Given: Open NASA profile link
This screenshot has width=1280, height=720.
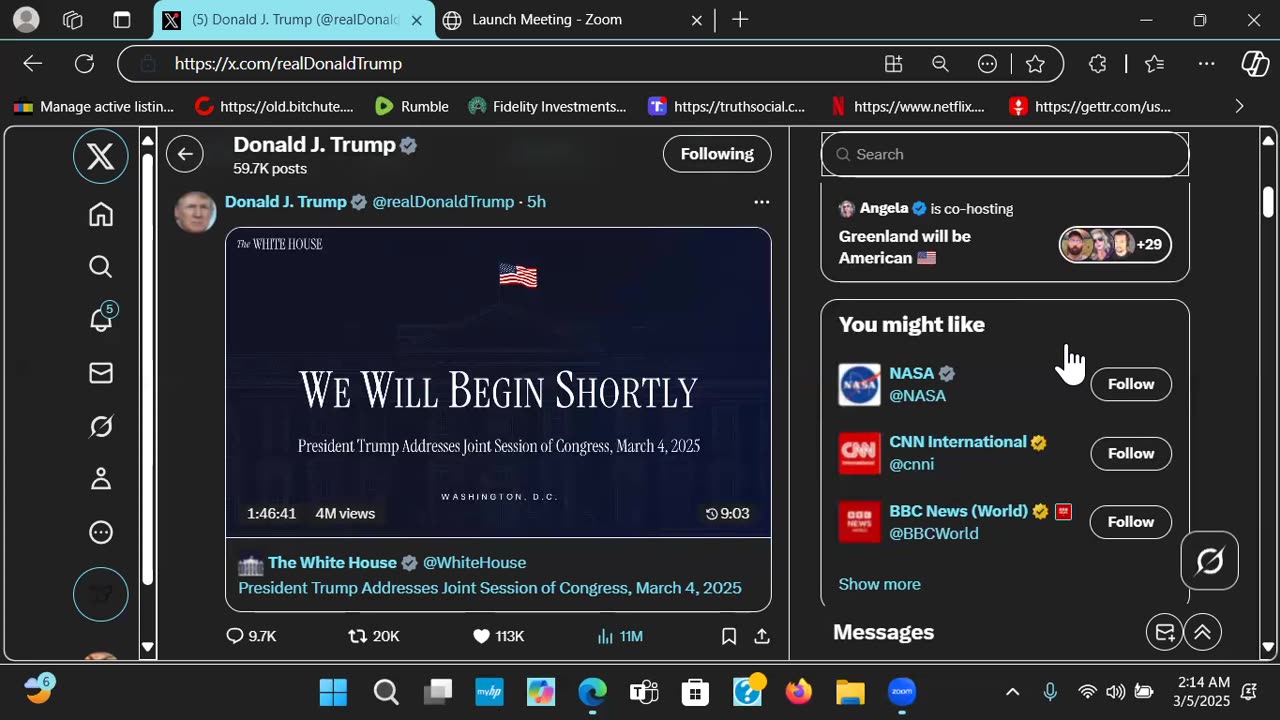Looking at the screenshot, I should [x=911, y=373].
